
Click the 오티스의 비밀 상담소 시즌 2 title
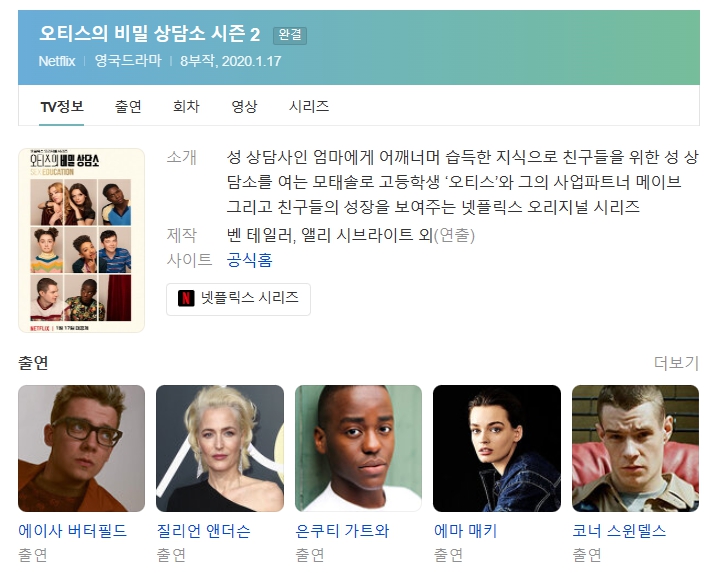[150, 34]
